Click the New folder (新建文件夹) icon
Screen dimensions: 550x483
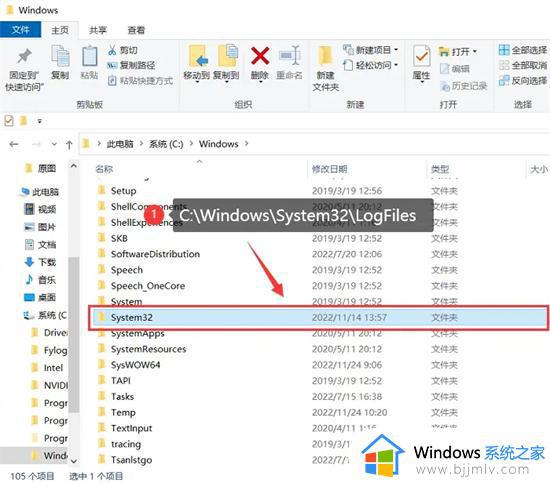(325, 55)
